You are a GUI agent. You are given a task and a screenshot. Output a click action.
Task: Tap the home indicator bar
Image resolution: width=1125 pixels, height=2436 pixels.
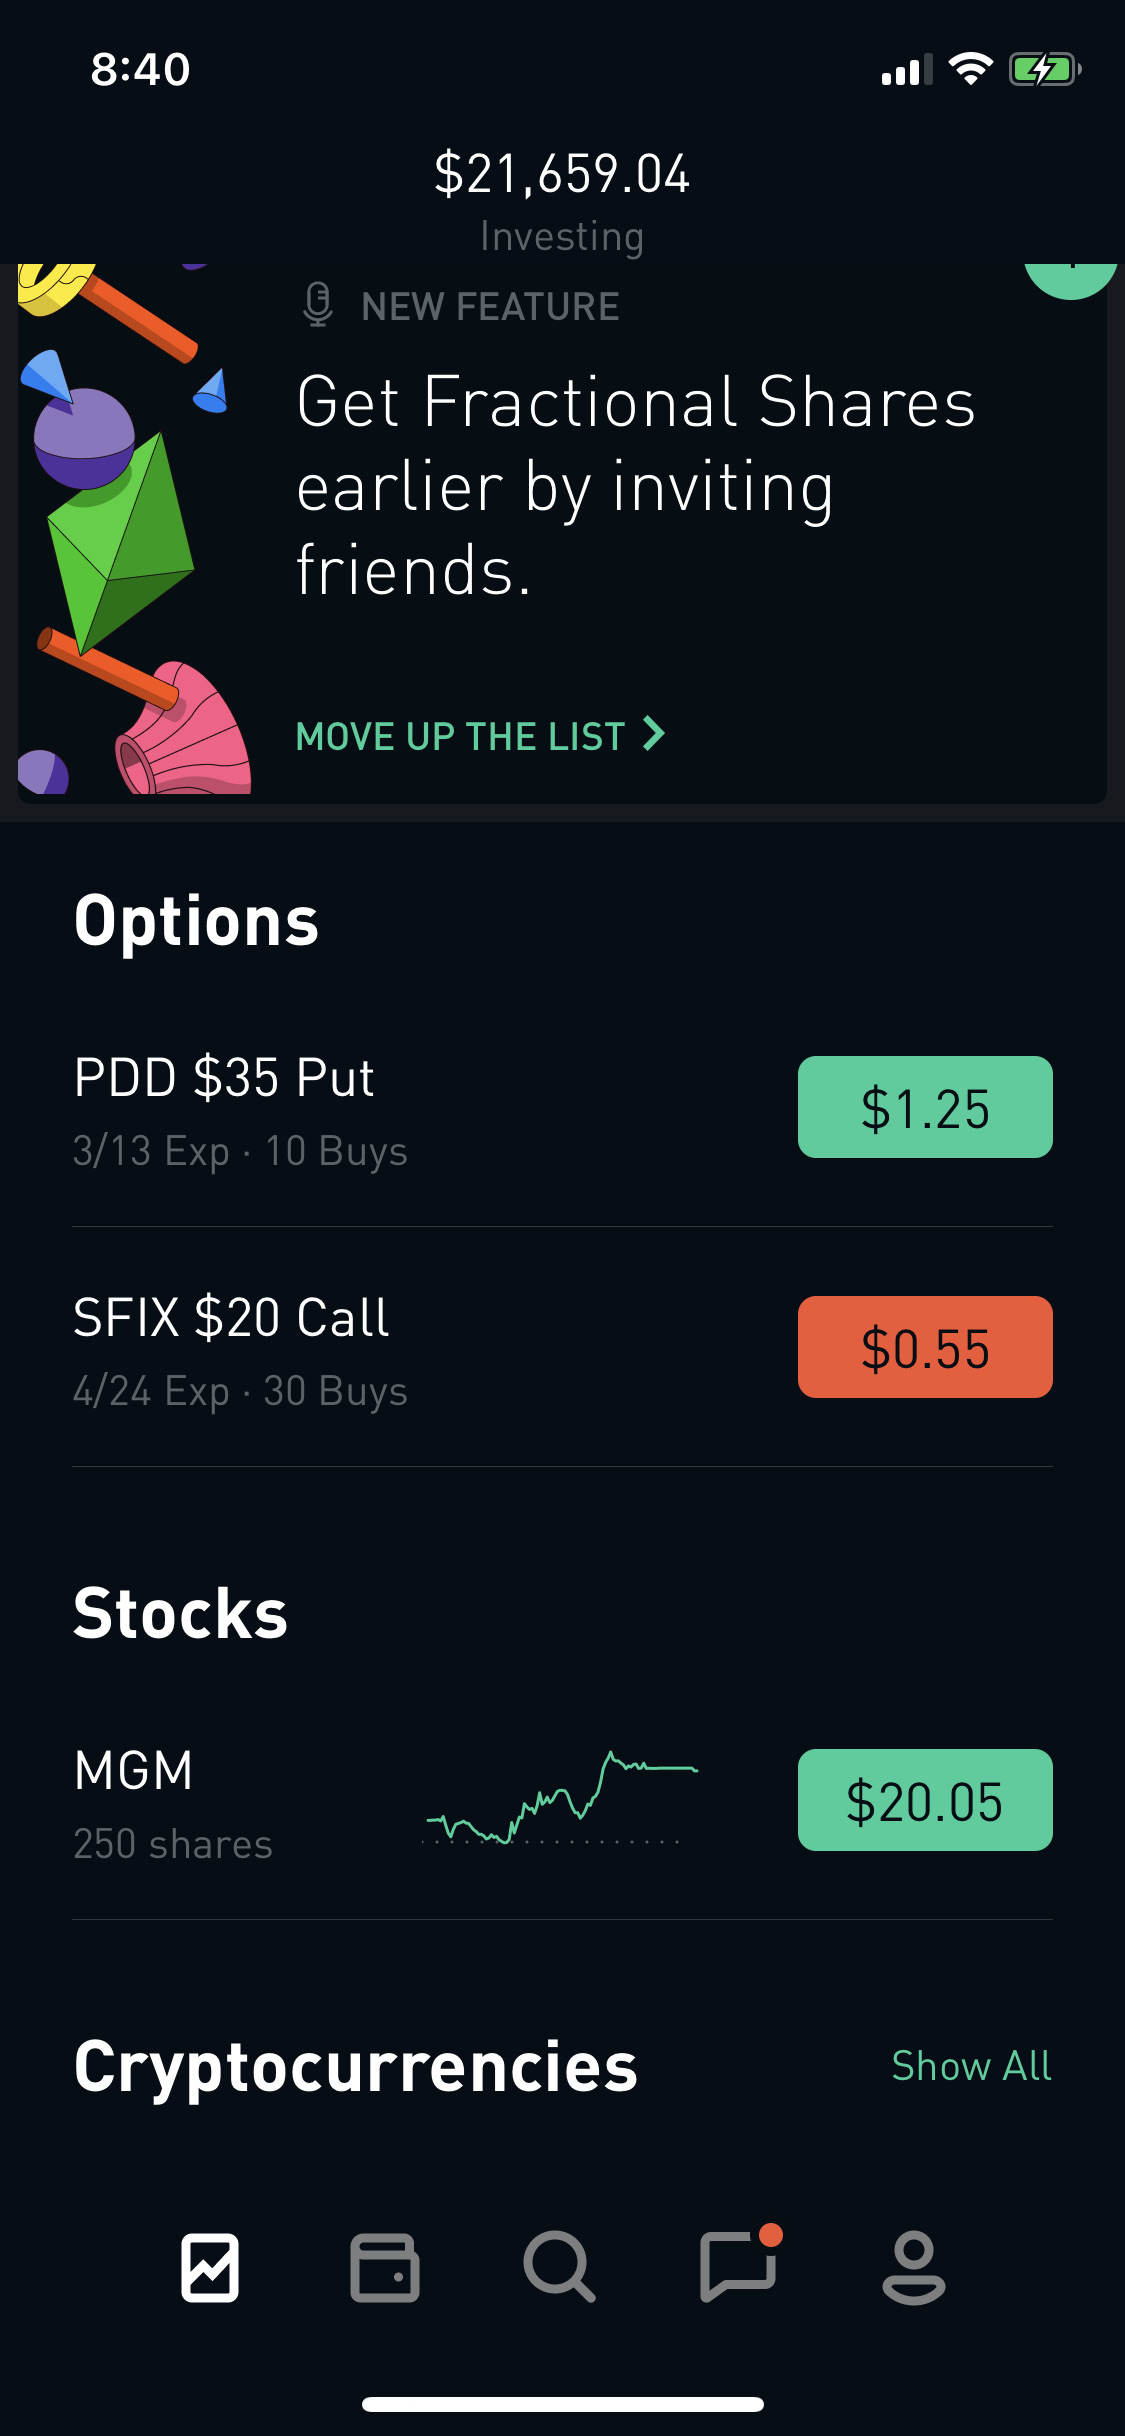(562, 2404)
